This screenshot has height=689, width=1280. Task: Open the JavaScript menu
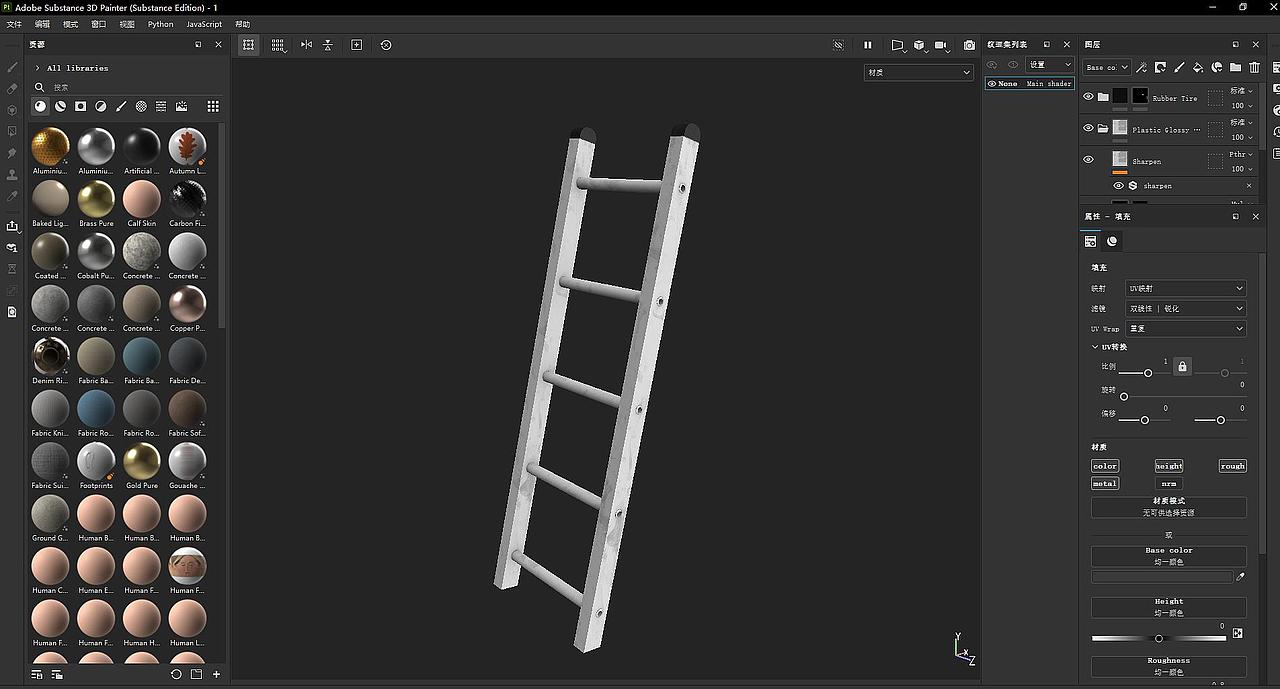(204, 24)
